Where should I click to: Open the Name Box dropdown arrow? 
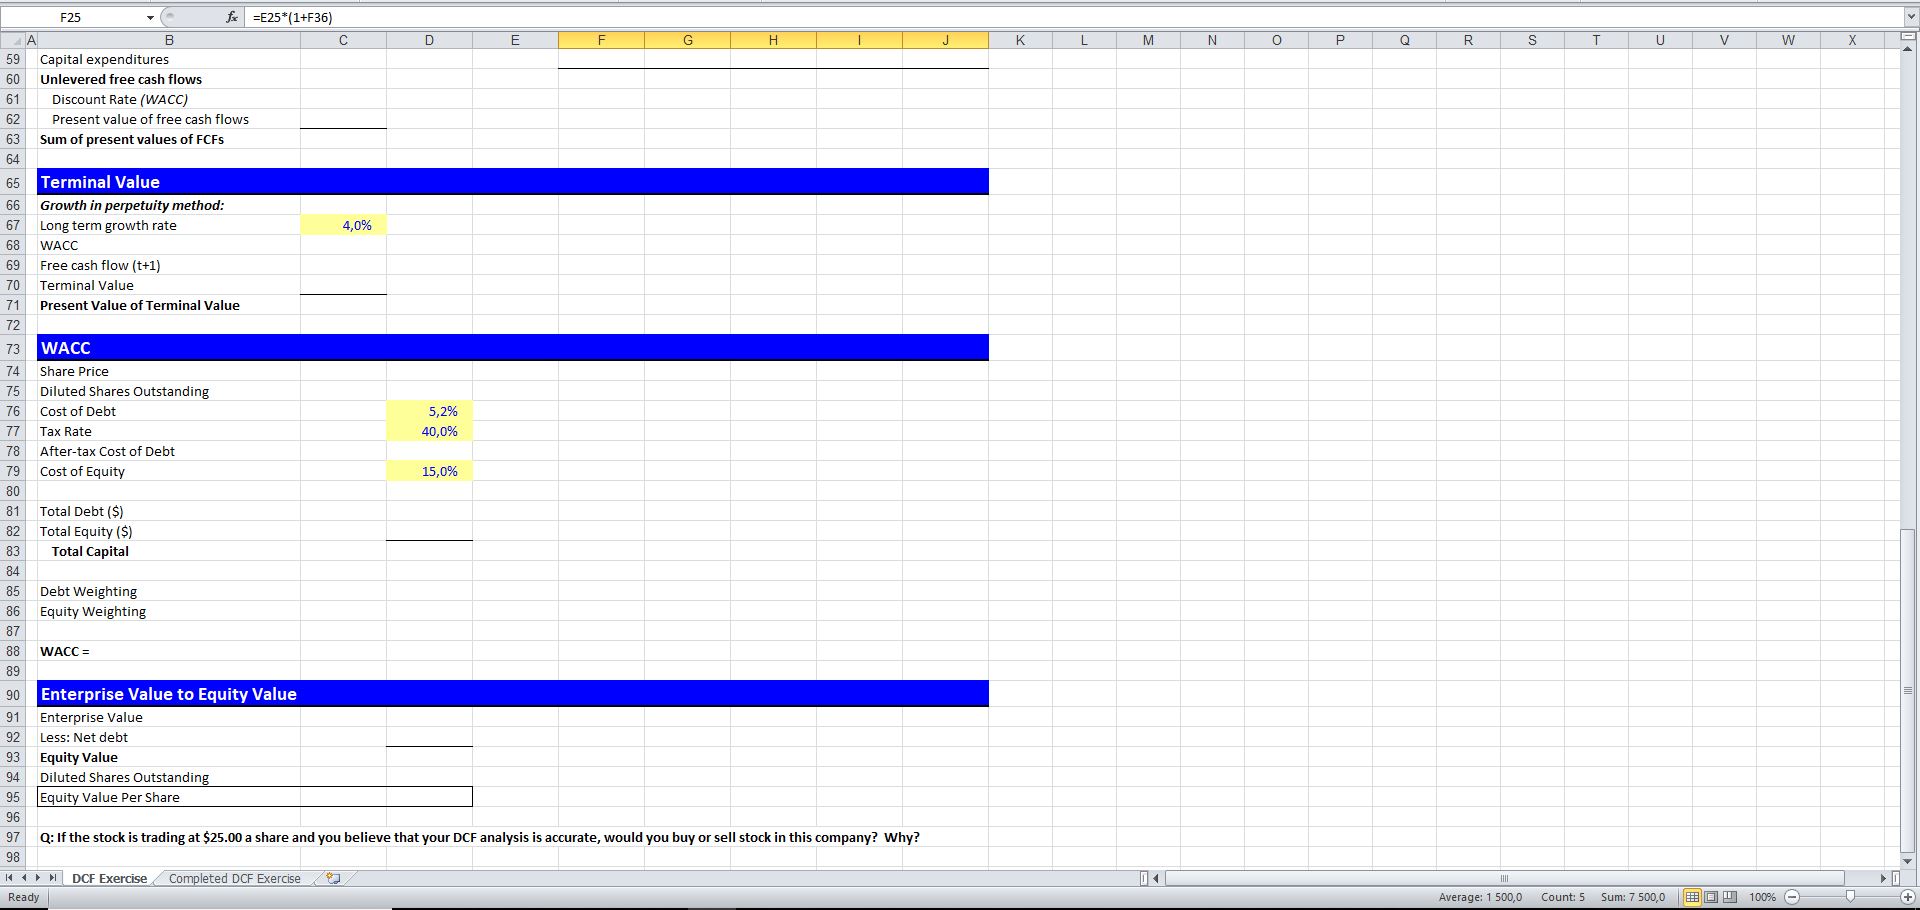click(150, 17)
